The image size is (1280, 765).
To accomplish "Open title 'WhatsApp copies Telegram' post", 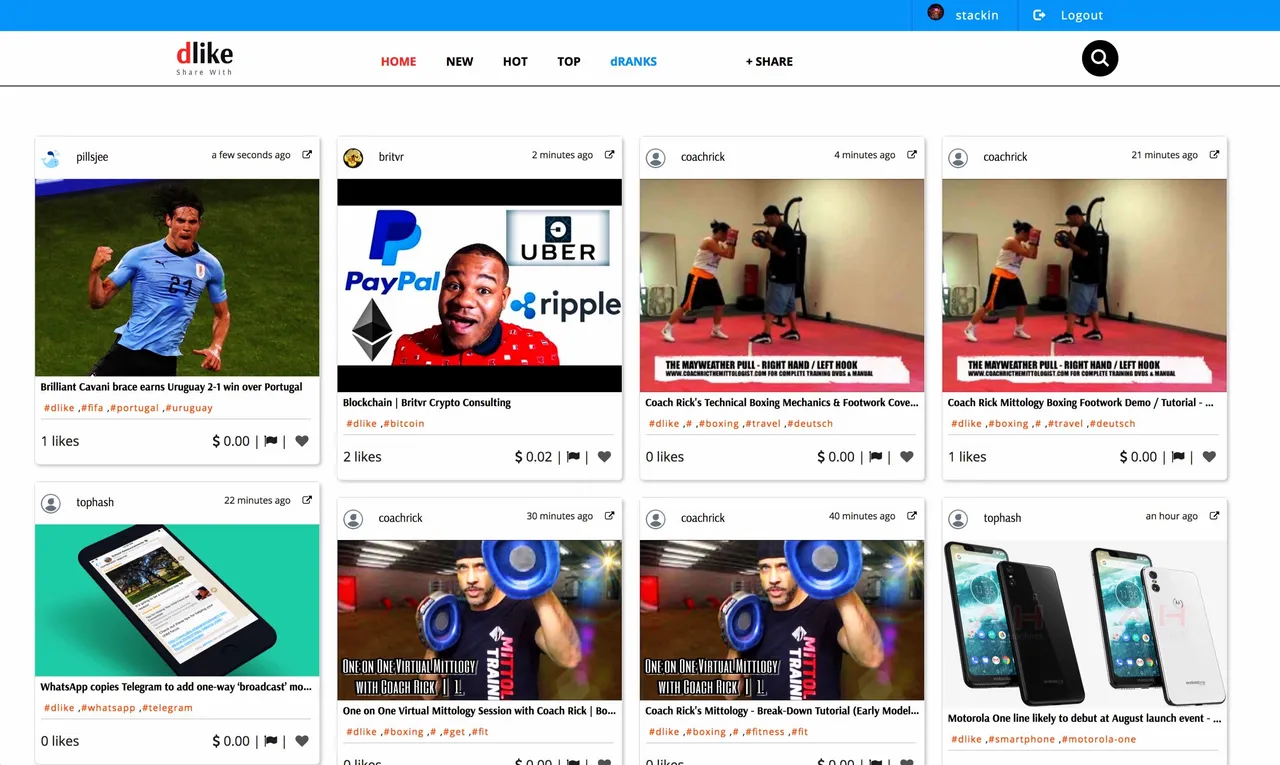I will pos(176,687).
